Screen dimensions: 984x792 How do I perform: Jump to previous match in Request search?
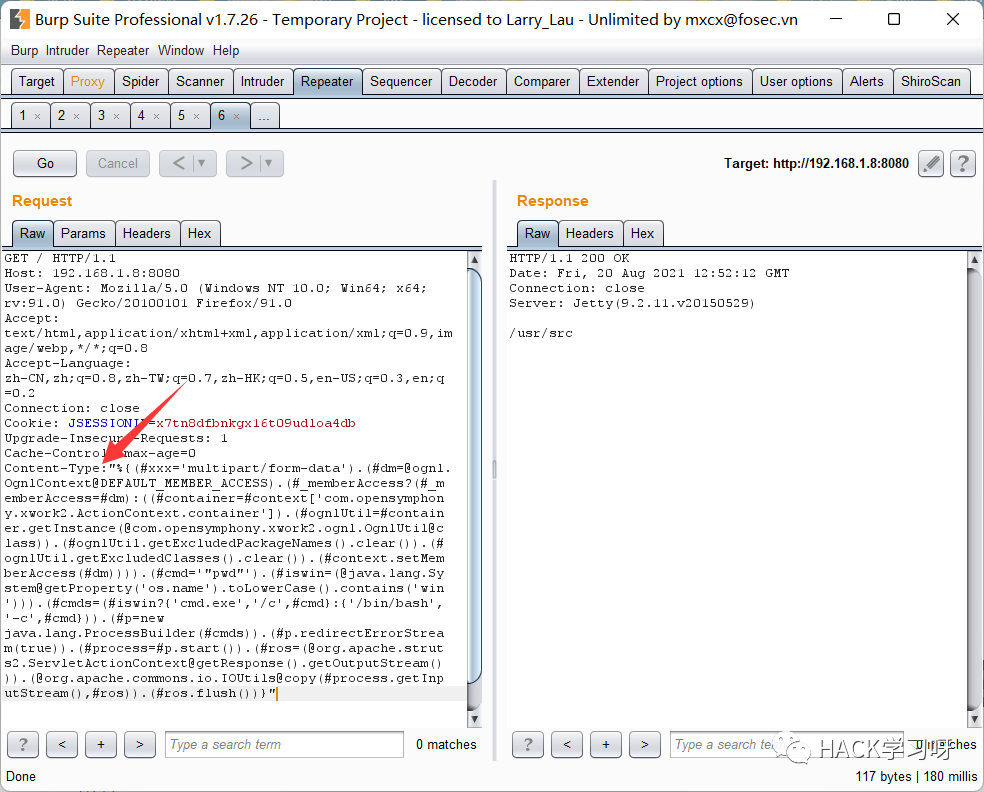[x=62, y=745]
